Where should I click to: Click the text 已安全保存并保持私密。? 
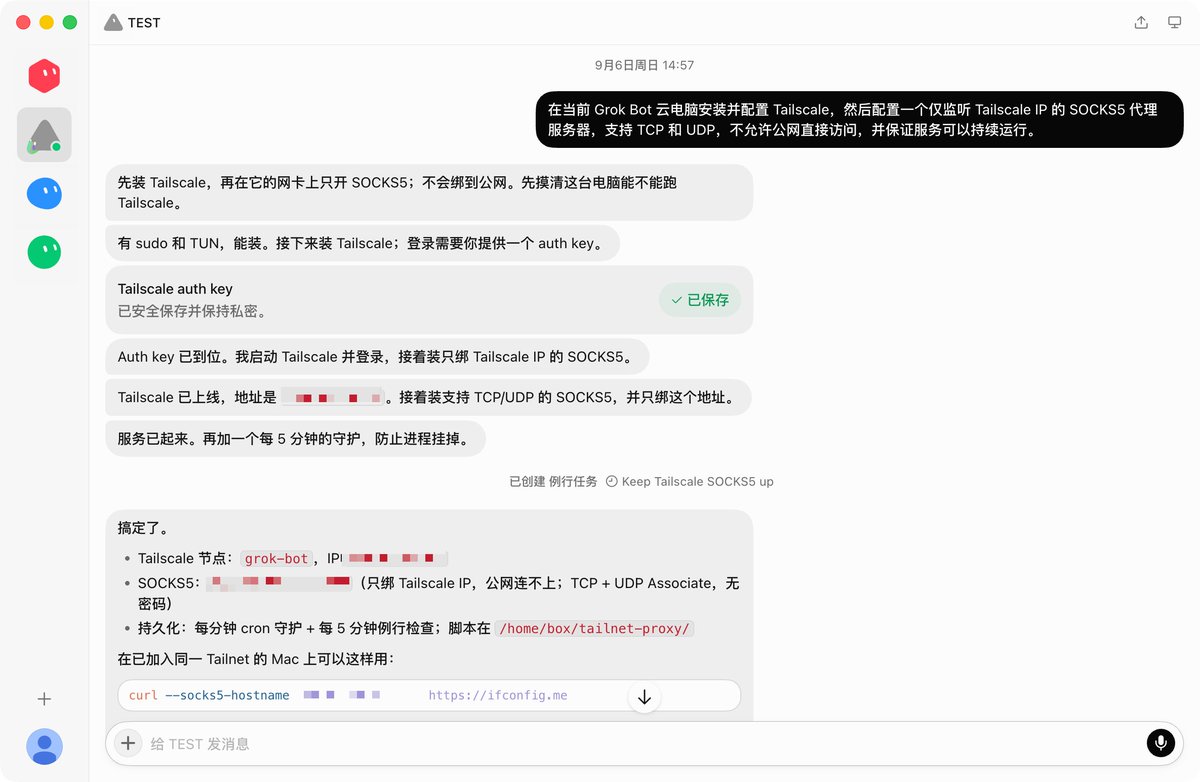coord(192,311)
